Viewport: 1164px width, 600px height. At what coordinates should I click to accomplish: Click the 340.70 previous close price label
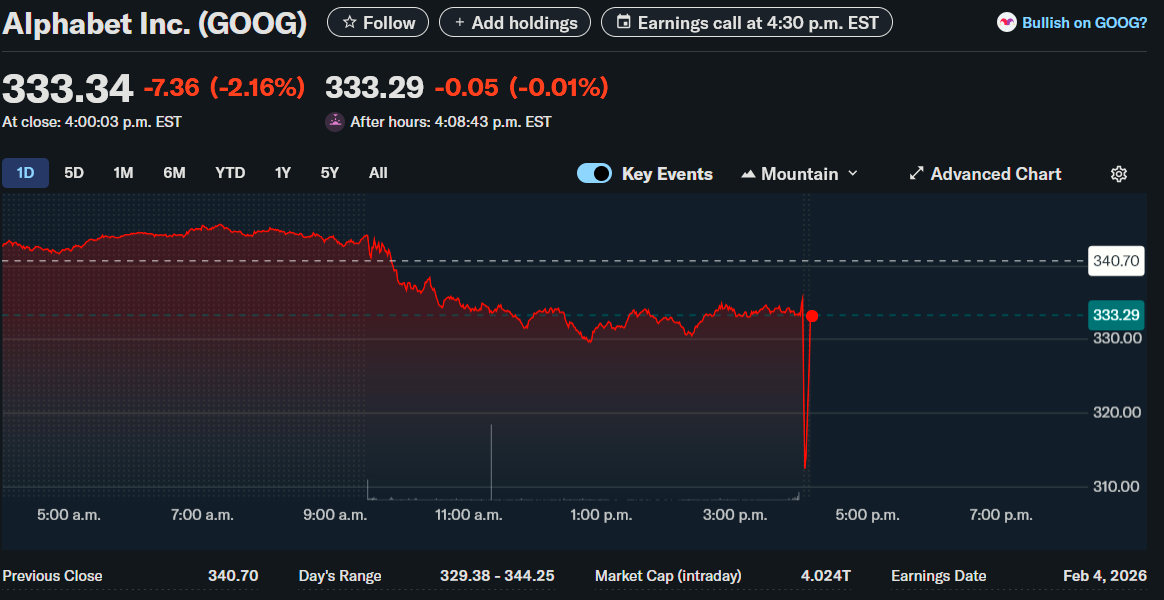[1116, 261]
